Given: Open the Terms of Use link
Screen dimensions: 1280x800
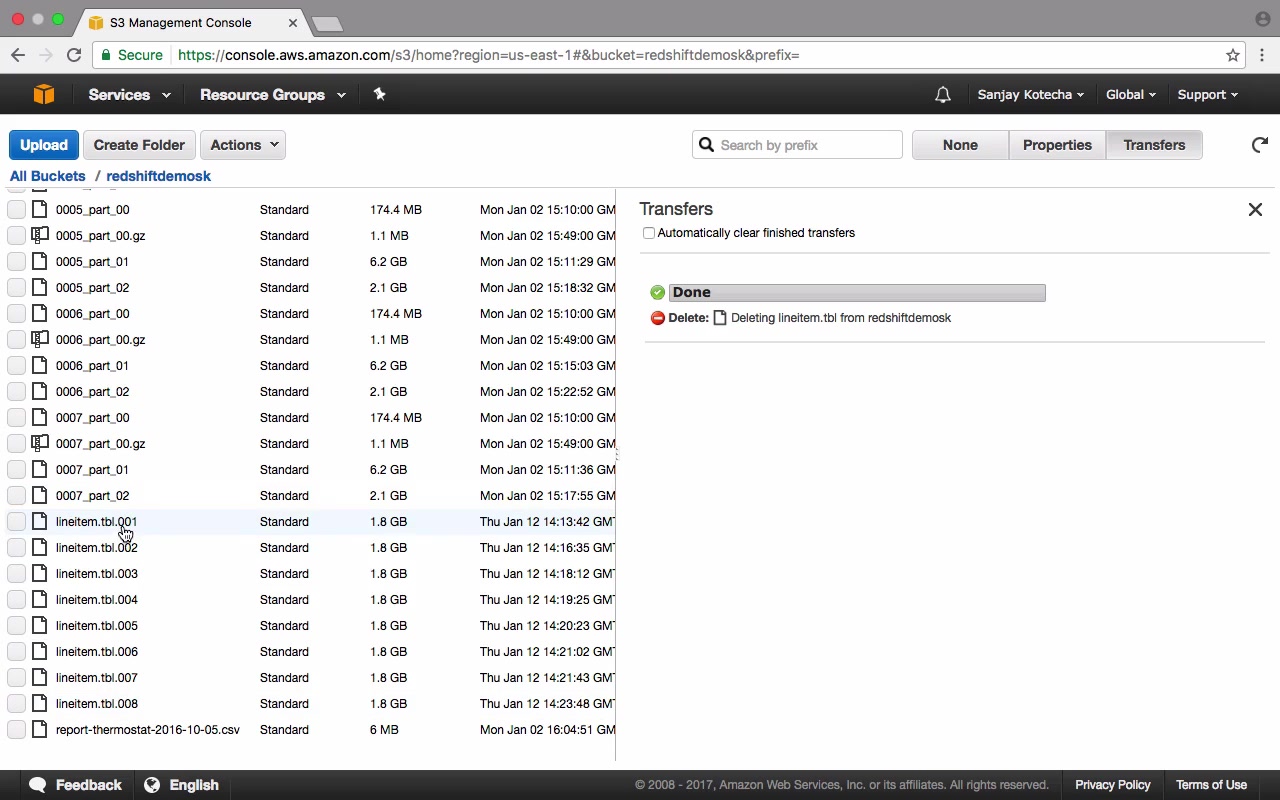Looking at the screenshot, I should tap(1211, 785).
